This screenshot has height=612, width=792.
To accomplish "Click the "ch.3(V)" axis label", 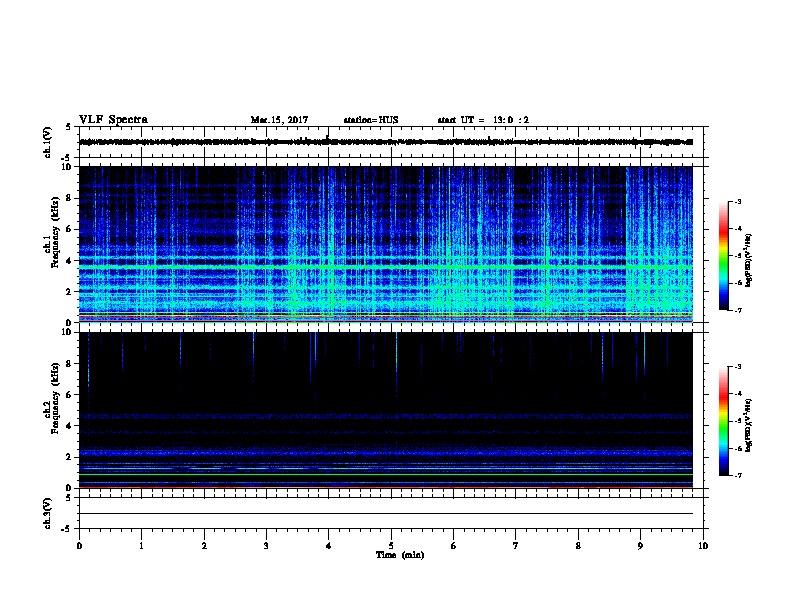I will coord(48,513).
